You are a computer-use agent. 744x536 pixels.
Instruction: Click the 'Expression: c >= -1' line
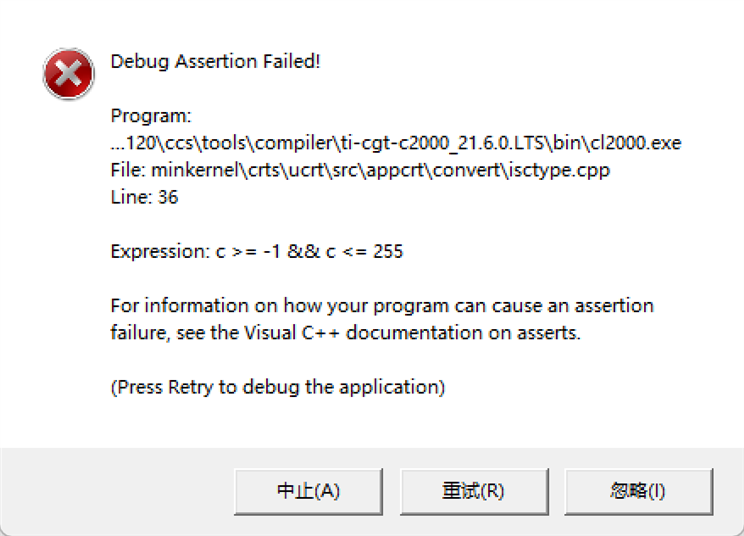pos(257,251)
